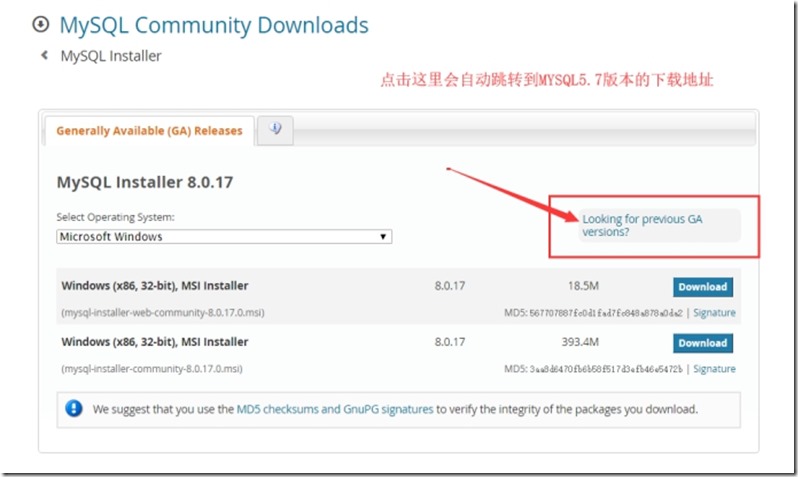Open Signature link for 393.4M installer
The width and height of the screenshot is (798, 477).
pyautogui.click(x=714, y=369)
